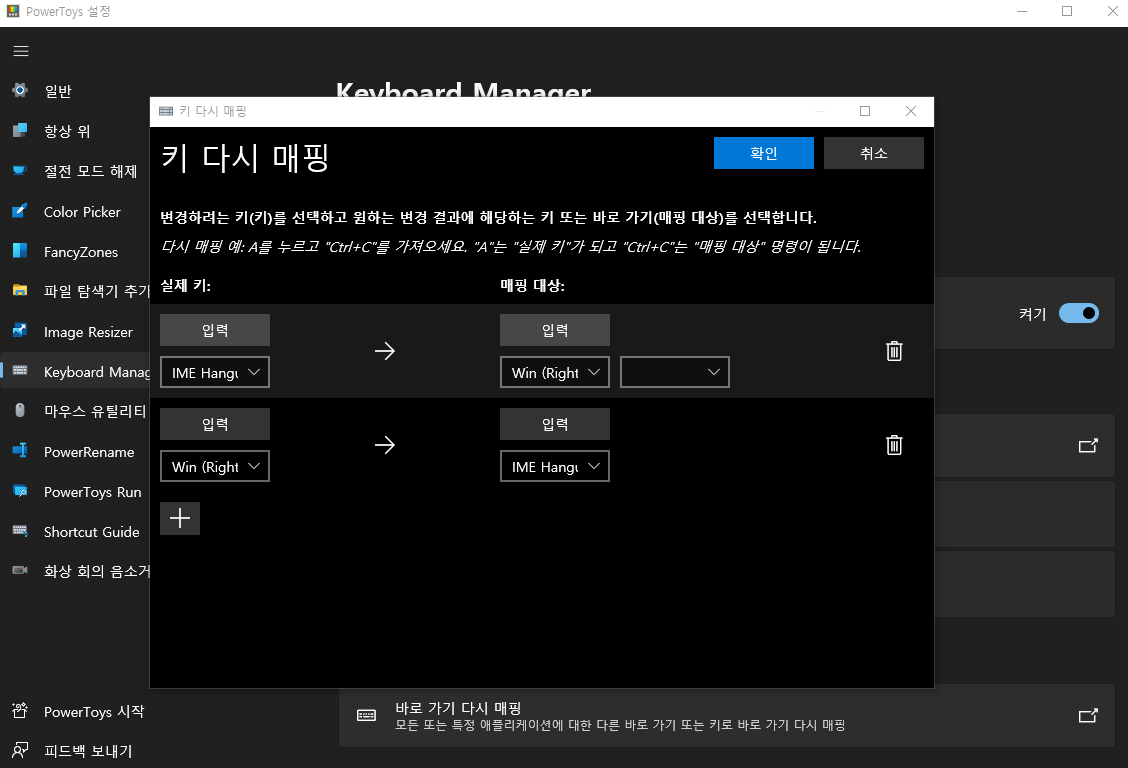This screenshot has height=768, width=1128.
Task: Click the FancyZones sidebar icon
Action: coord(20,250)
